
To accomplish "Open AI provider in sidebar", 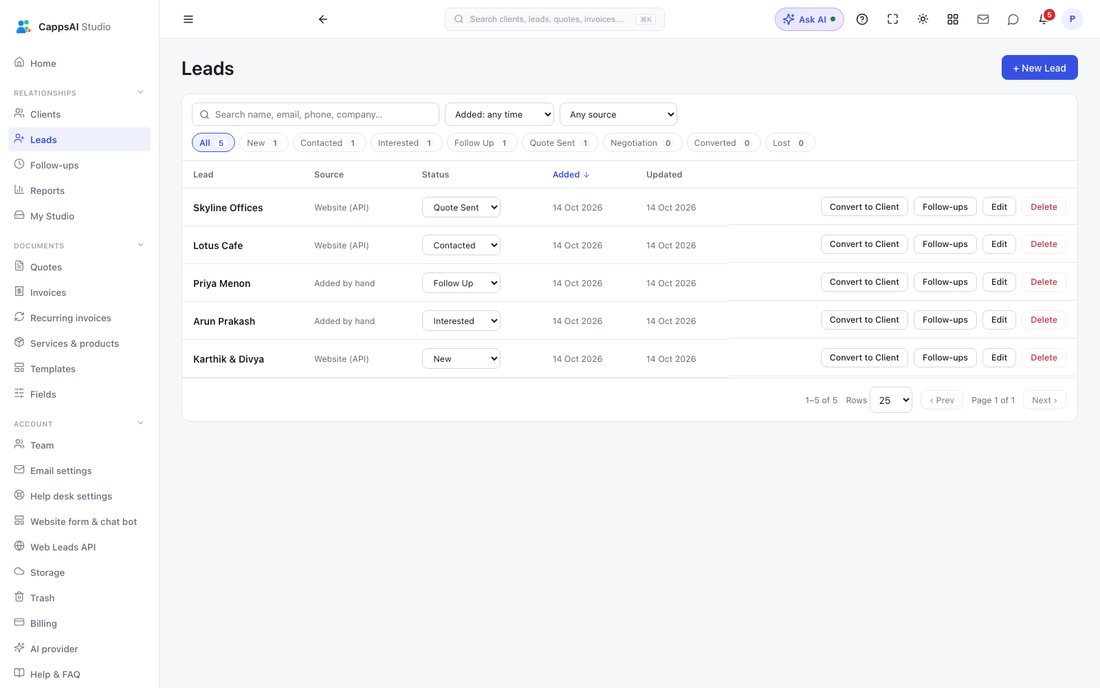I will coord(79,649).
